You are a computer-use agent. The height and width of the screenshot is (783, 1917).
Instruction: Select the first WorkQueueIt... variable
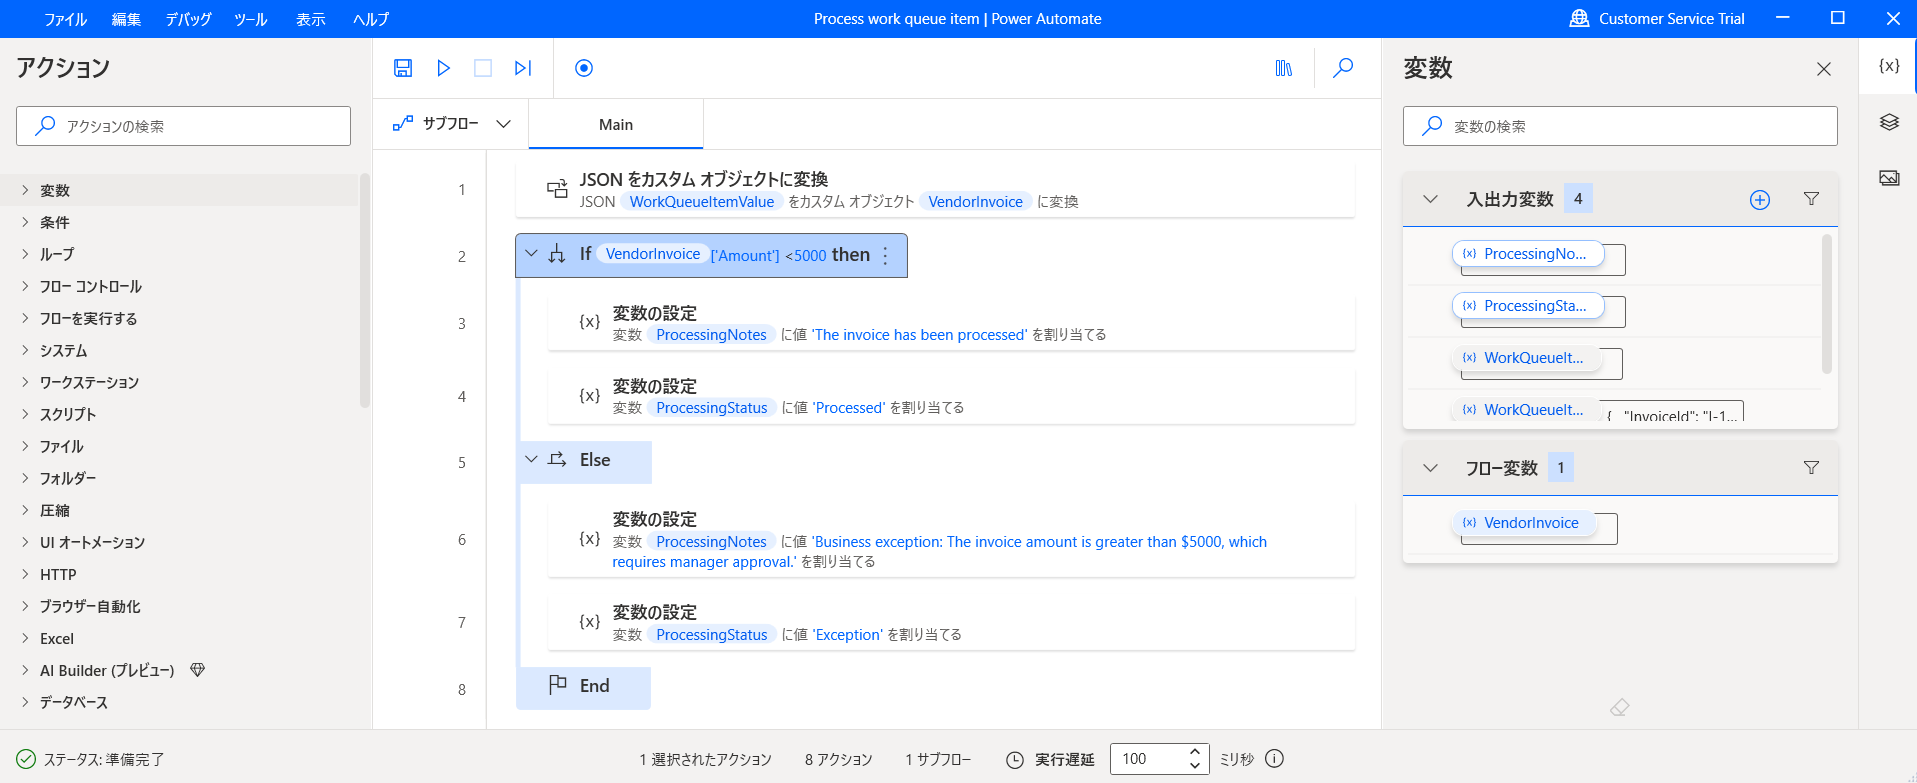coord(1525,358)
